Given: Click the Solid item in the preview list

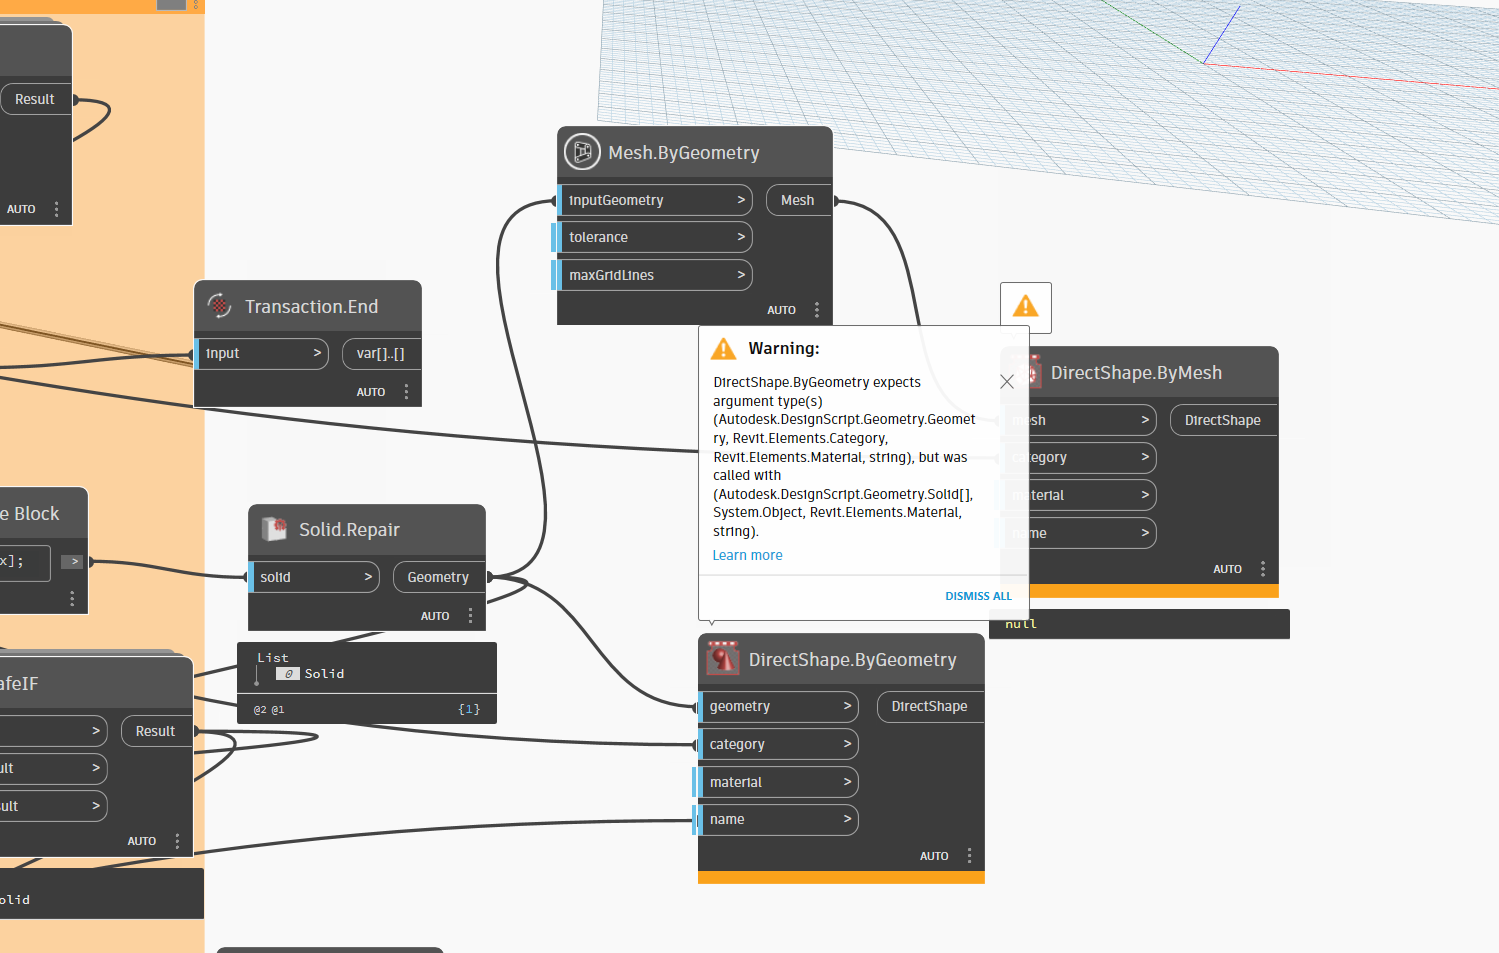Looking at the screenshot, I should [324, 674].
